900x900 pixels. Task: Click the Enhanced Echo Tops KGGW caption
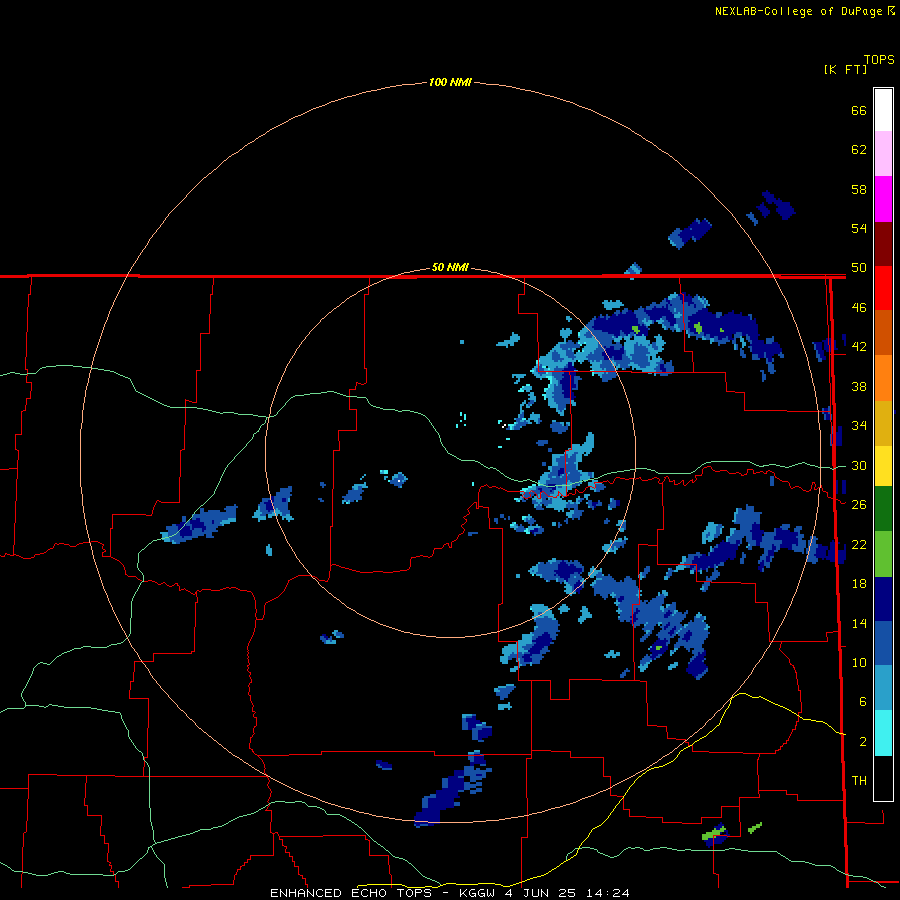click(449, 893)
